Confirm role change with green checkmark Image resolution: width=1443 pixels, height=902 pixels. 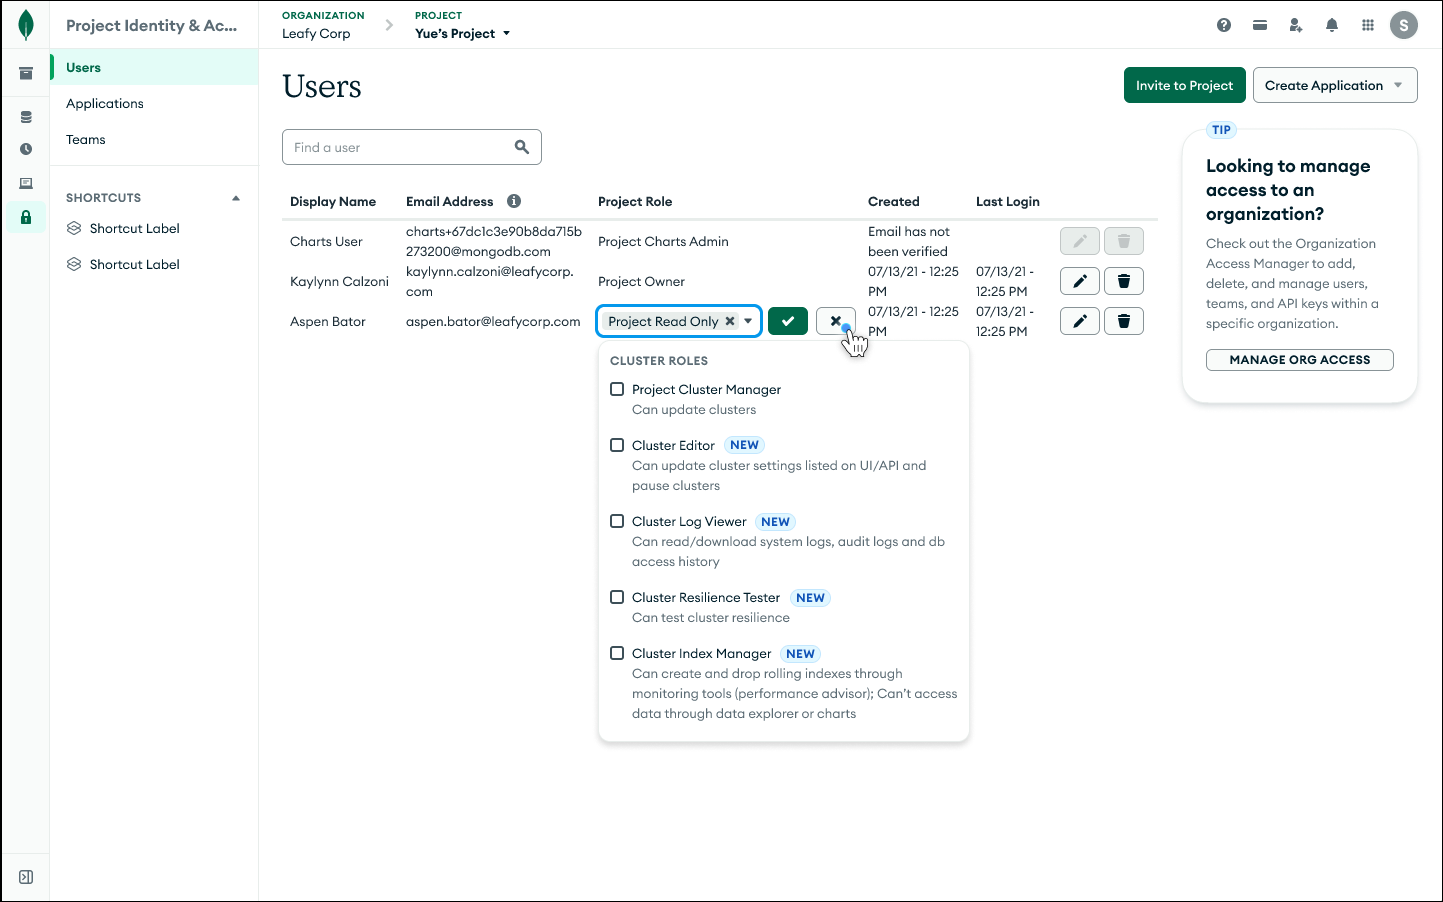point(788,321)
